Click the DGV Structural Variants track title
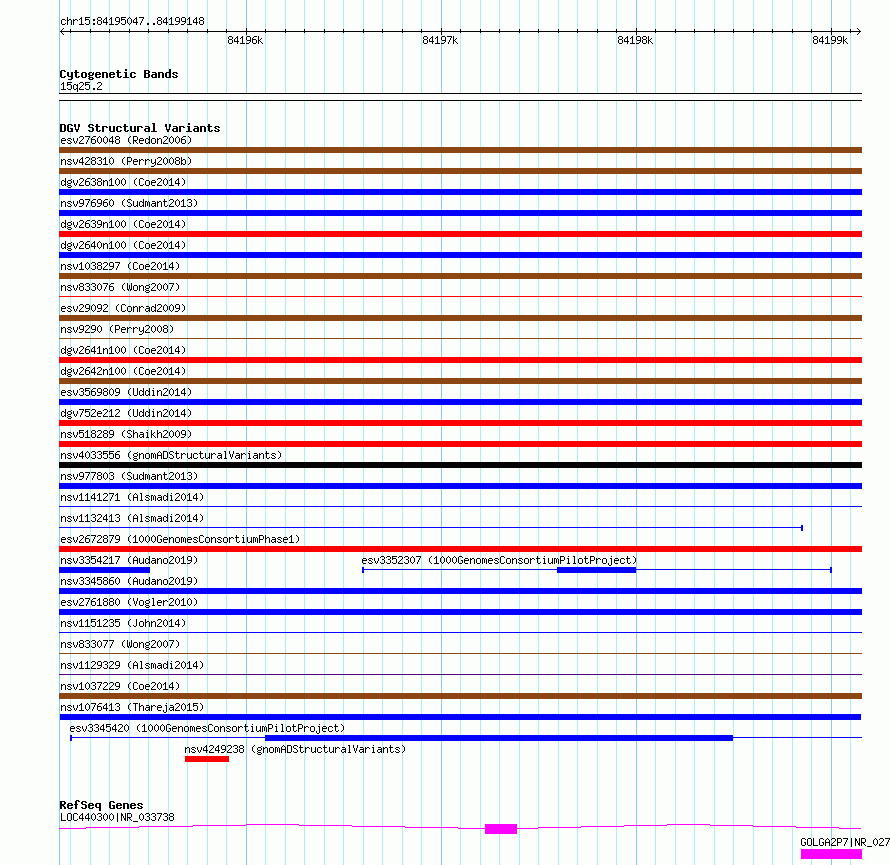 140,128
